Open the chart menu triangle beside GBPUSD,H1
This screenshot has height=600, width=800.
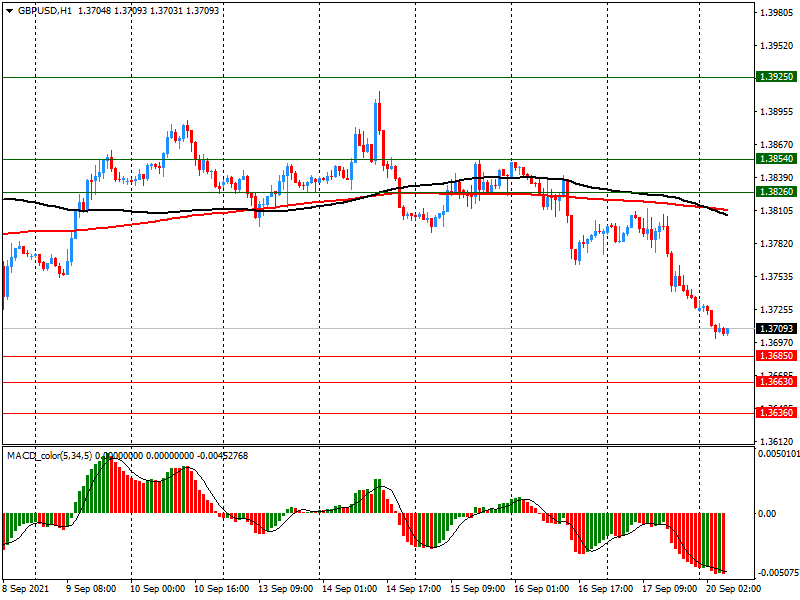(x=9, y=11)
